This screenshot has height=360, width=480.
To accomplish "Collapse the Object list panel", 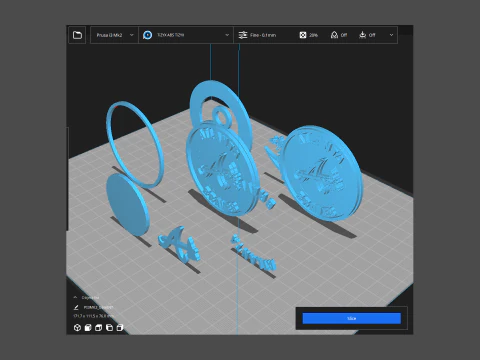I will pyautogui.click(x=75, y=297).
